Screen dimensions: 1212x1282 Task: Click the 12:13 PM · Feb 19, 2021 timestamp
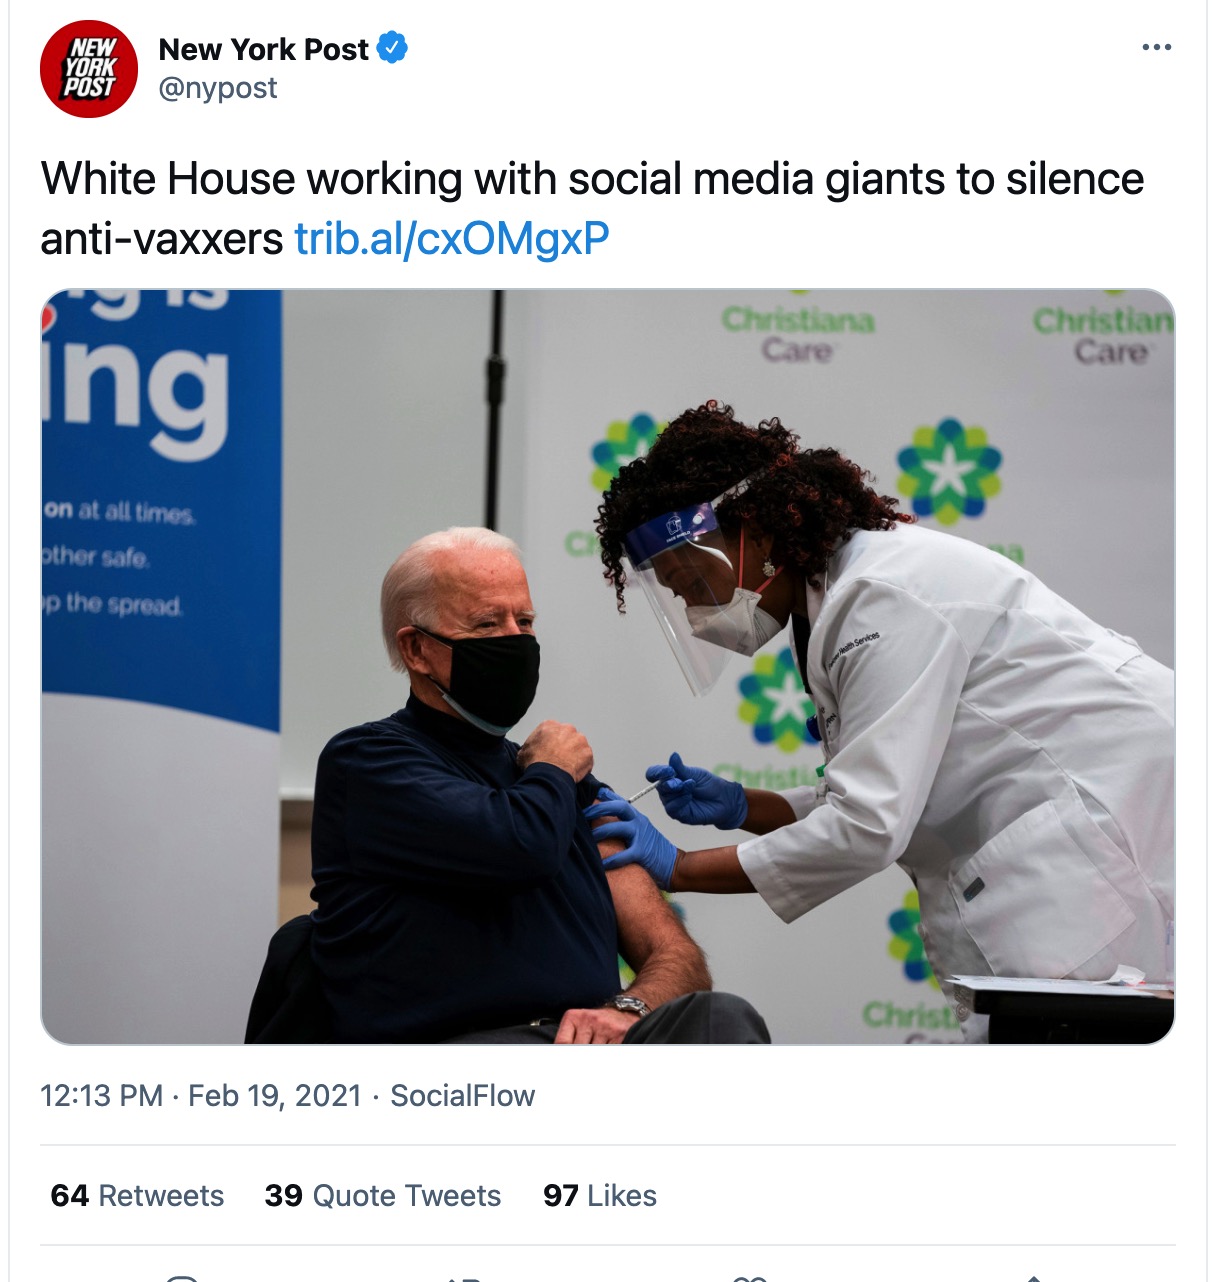coord(200,1096)
